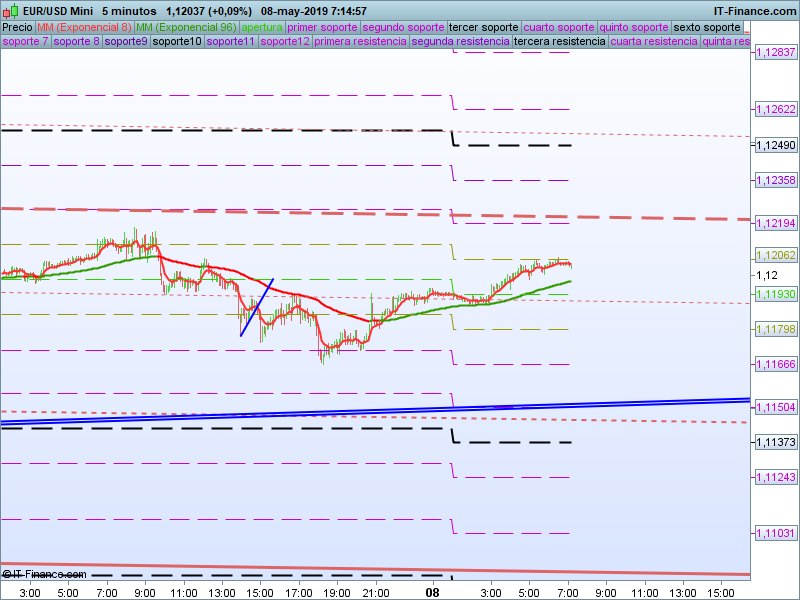The width and height of the screenshot is (800, 600).
Task: Click the blue 1,11504 trendline price tag
Action: click(x=775, y=407)
